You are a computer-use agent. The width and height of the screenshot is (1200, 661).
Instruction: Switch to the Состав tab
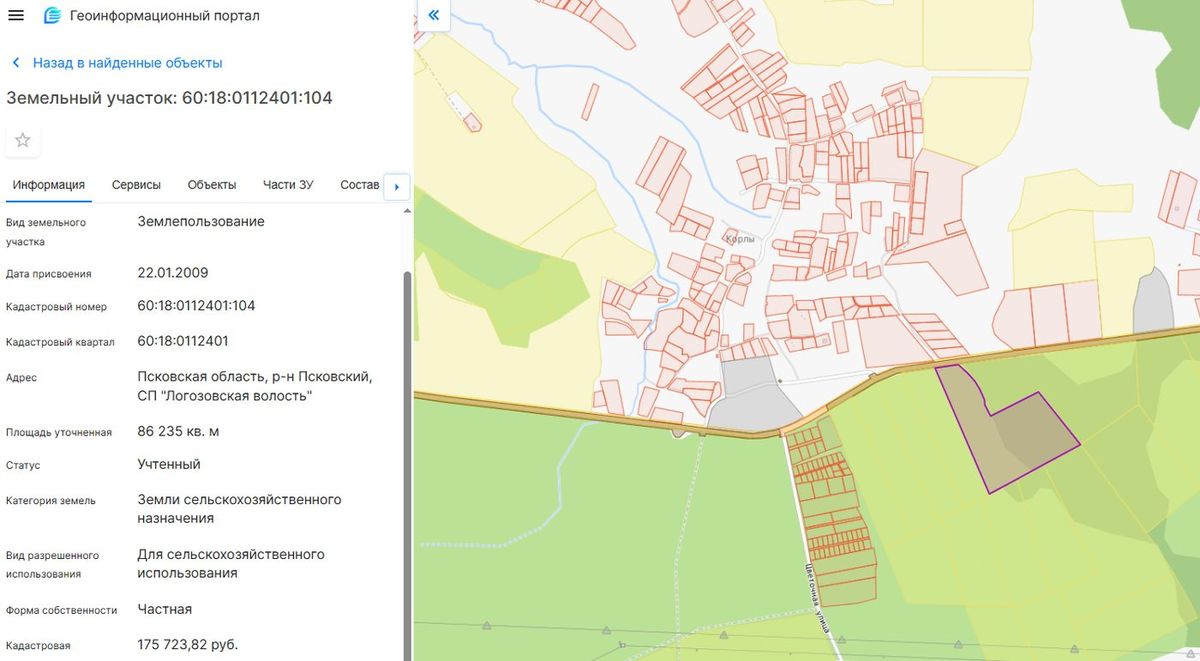click(x=360, y=185)
